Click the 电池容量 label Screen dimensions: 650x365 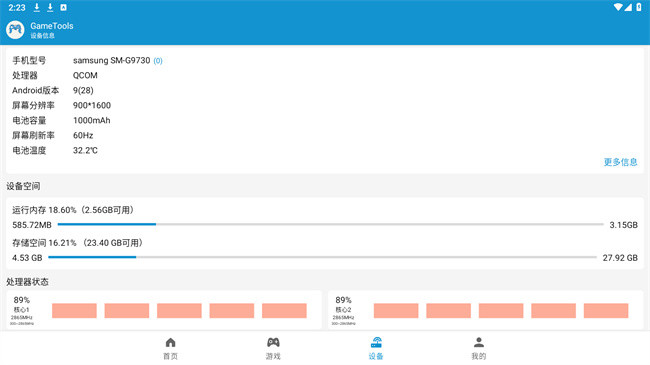pyautogui.click(x=29, y=120)
